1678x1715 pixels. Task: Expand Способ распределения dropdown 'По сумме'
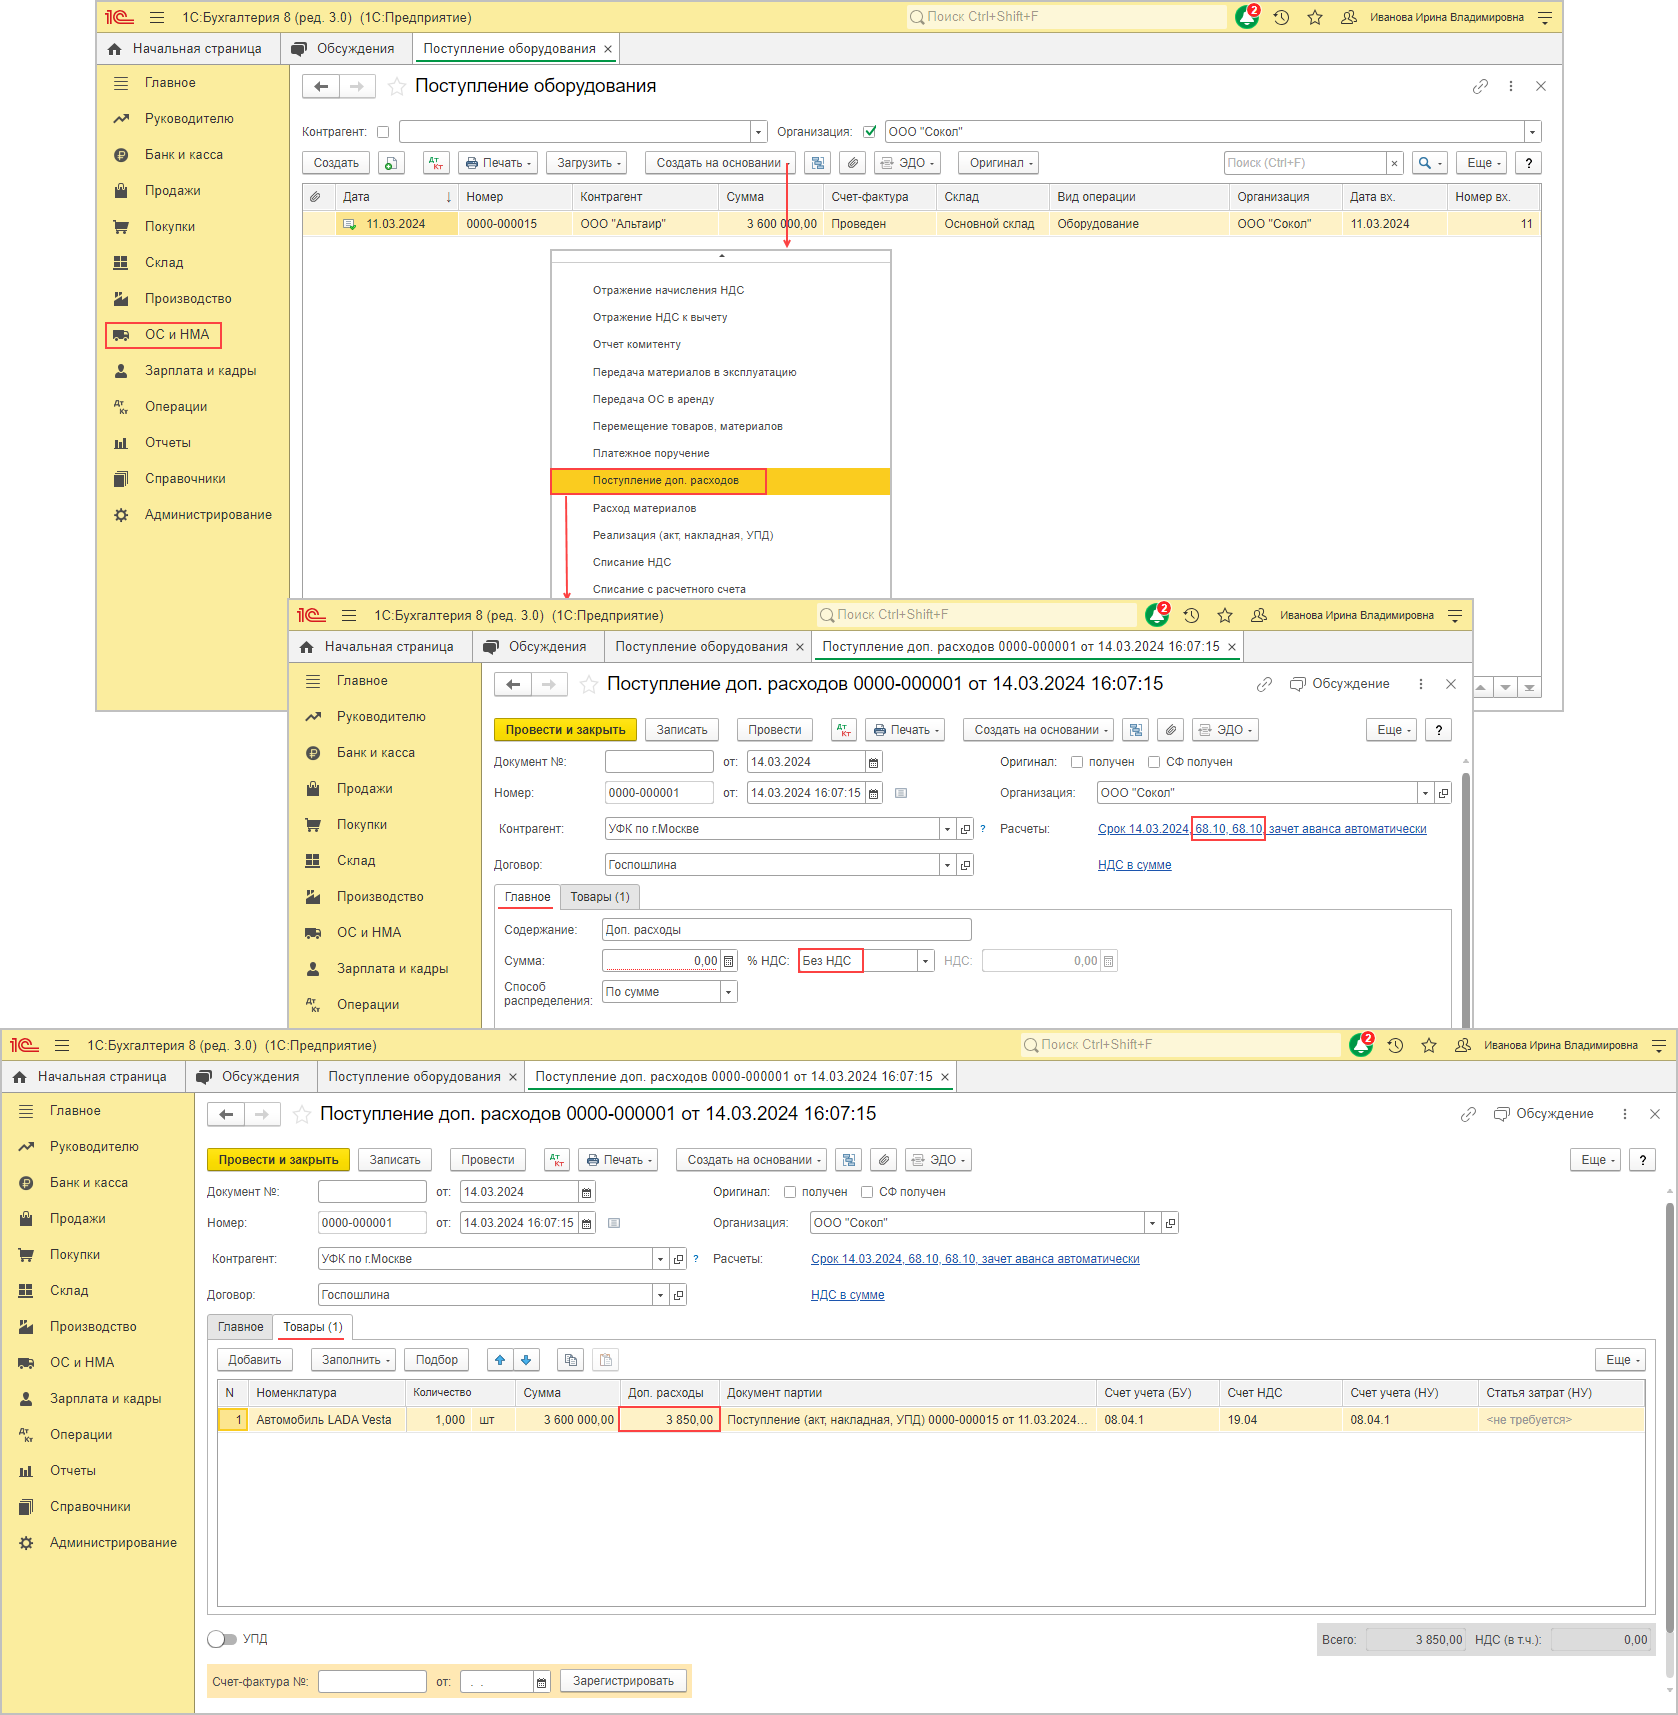(729, 992)
